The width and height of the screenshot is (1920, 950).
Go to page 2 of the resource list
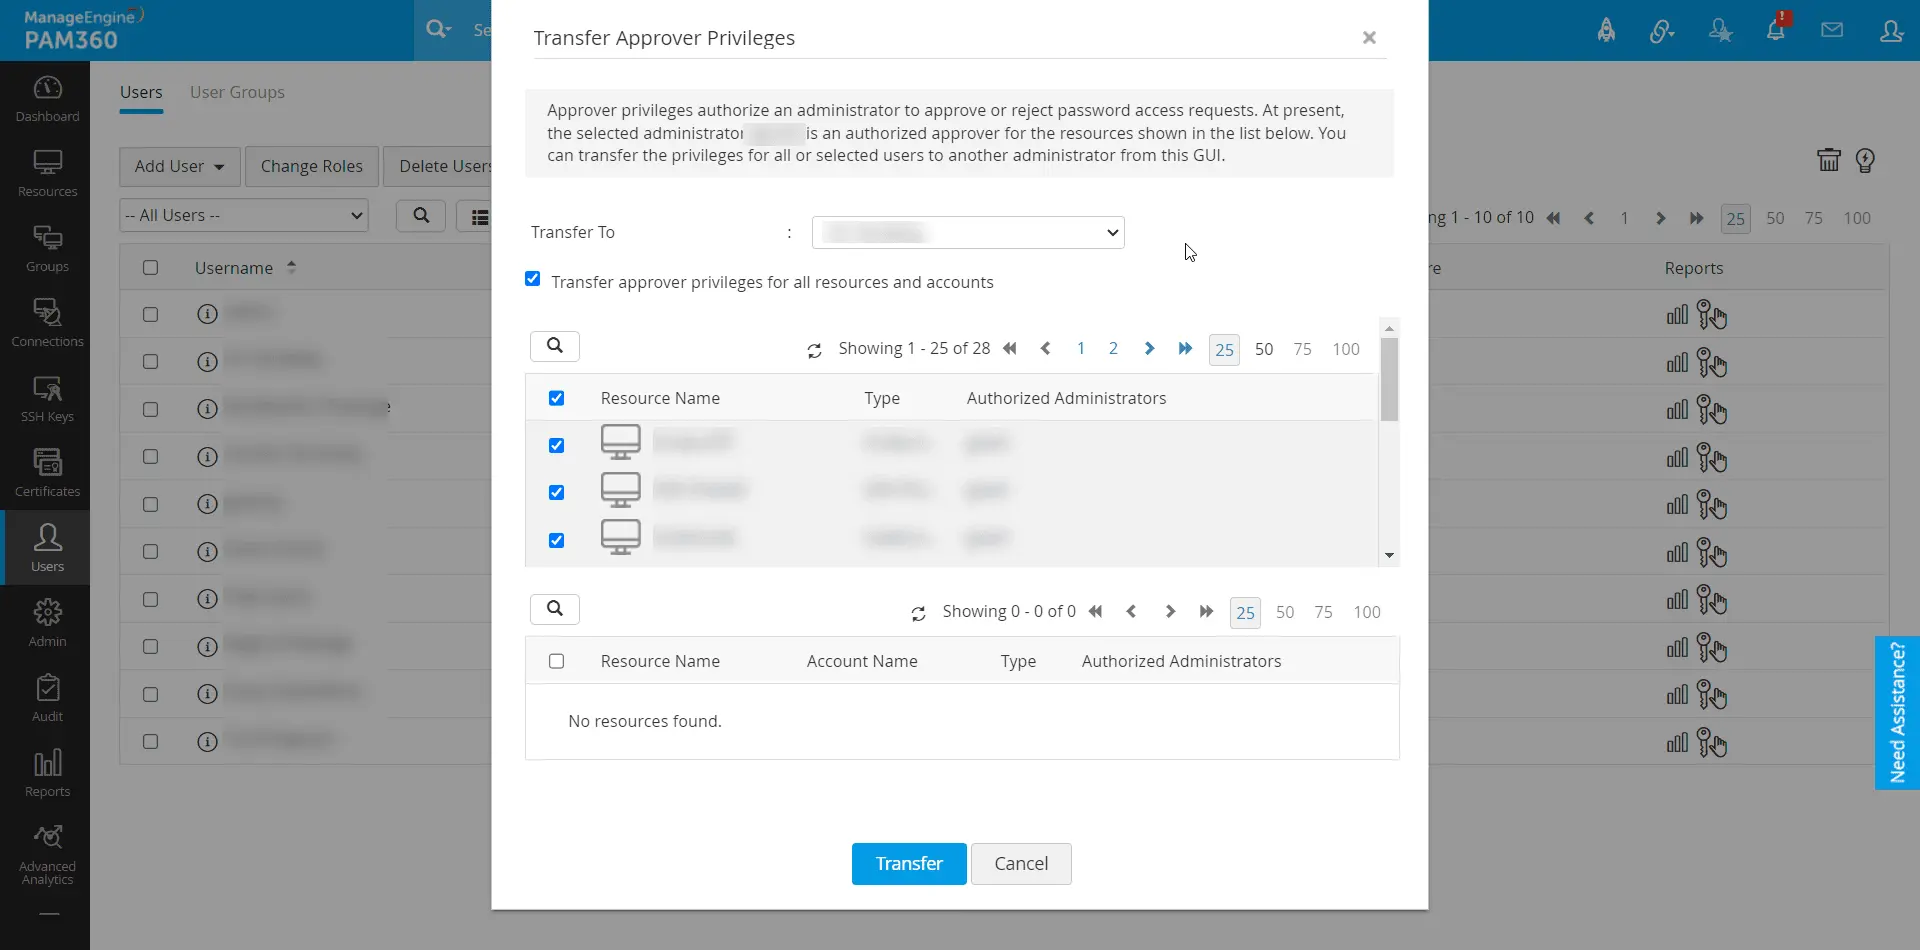point(1114,348)
